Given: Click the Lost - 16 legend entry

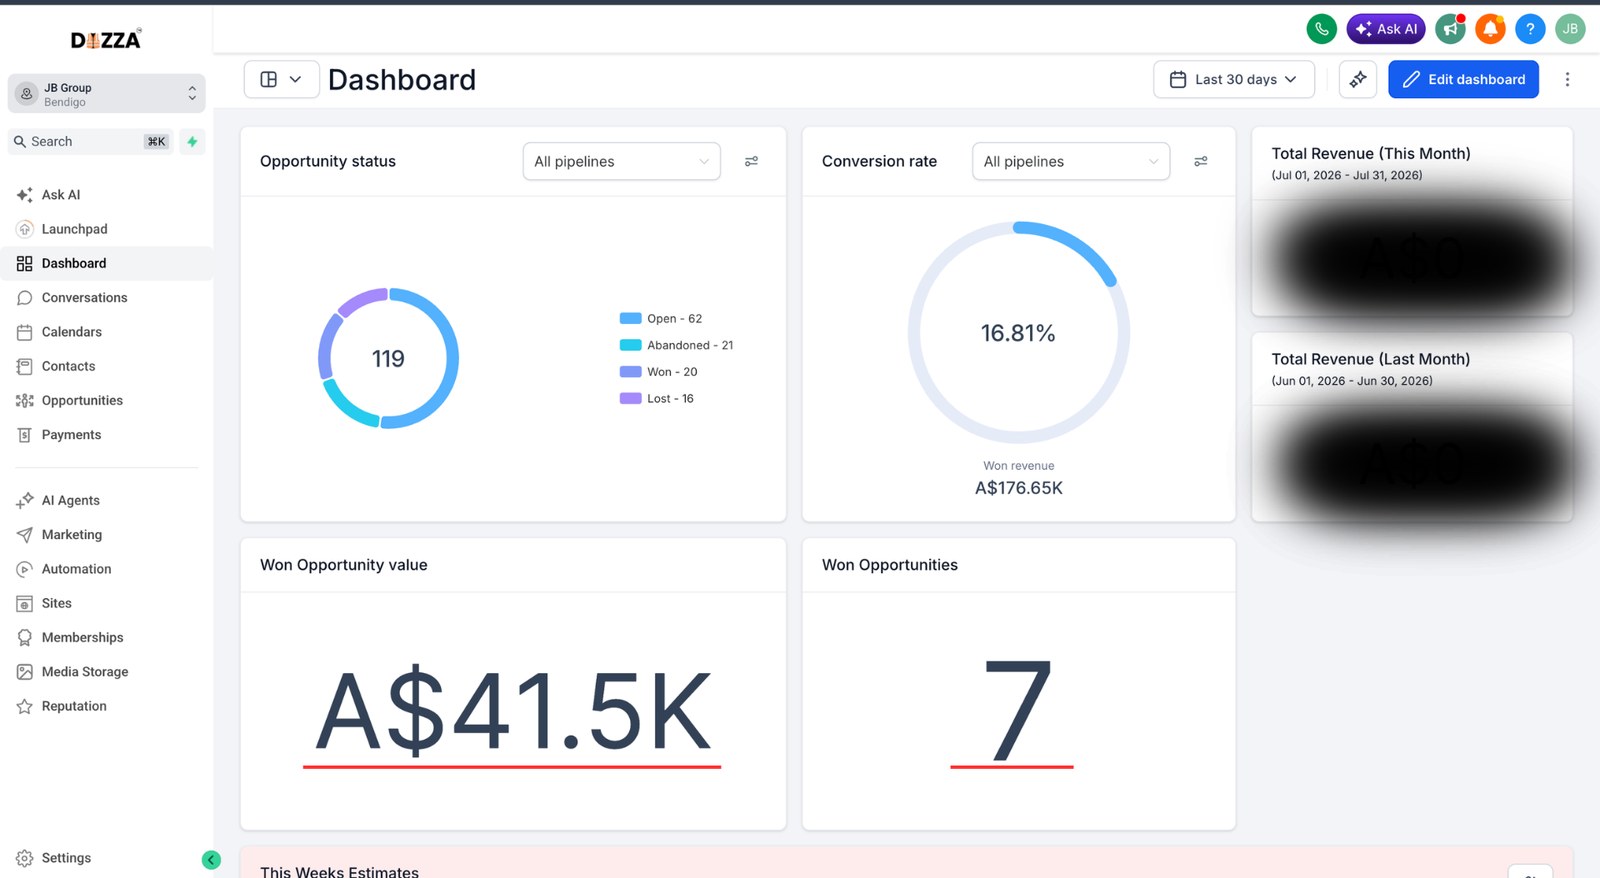Looking at the screenshot, I should pyautogui.click(x=657, y=398).
